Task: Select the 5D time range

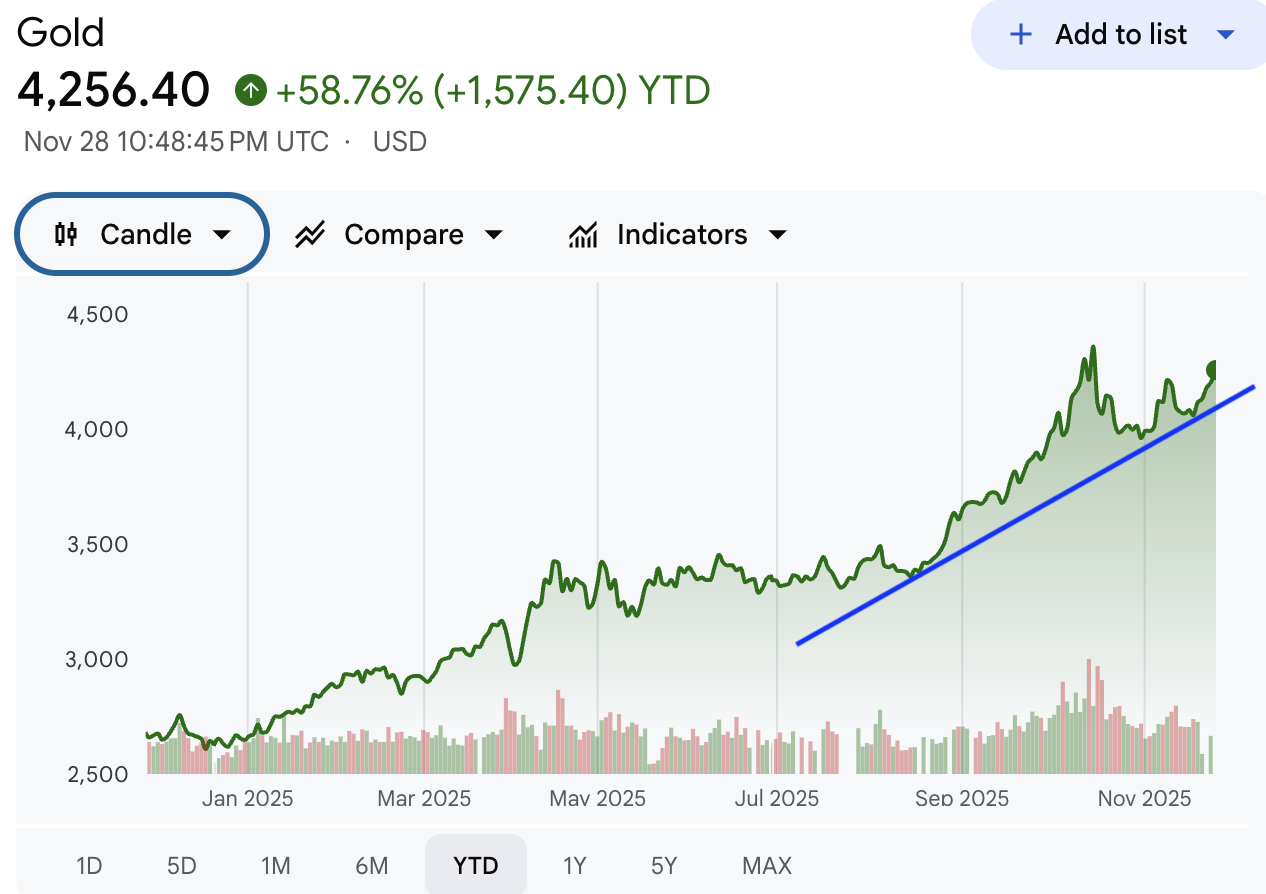Action: (181, 865)
